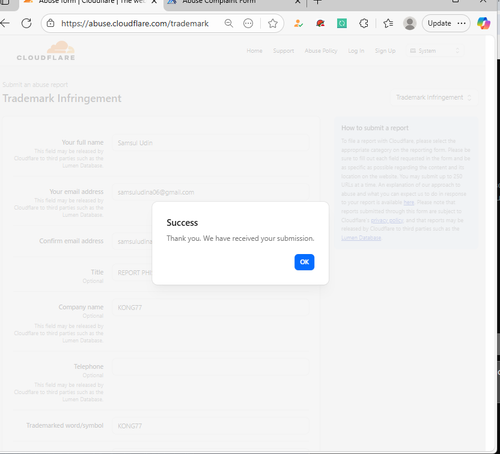
Task: Open the Favorites list icon
Action: click(x=388, y=23)
